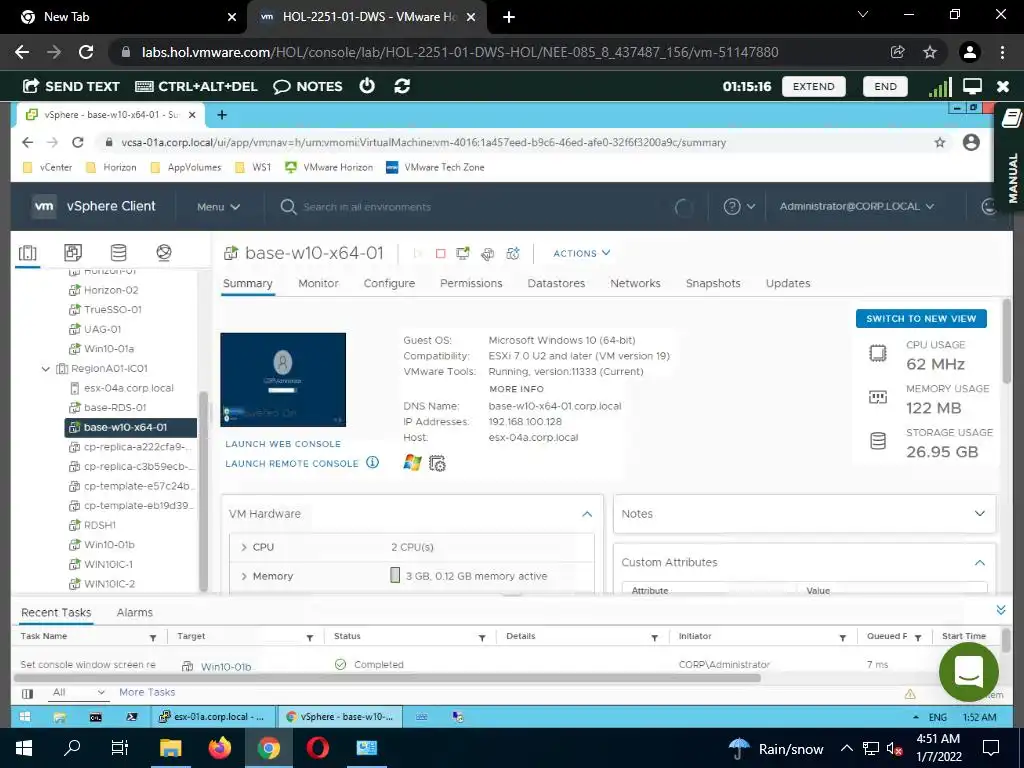Switch to the Configure tab
The image size is (1024, 768).
pyautogui.click(x=389, y=283)
